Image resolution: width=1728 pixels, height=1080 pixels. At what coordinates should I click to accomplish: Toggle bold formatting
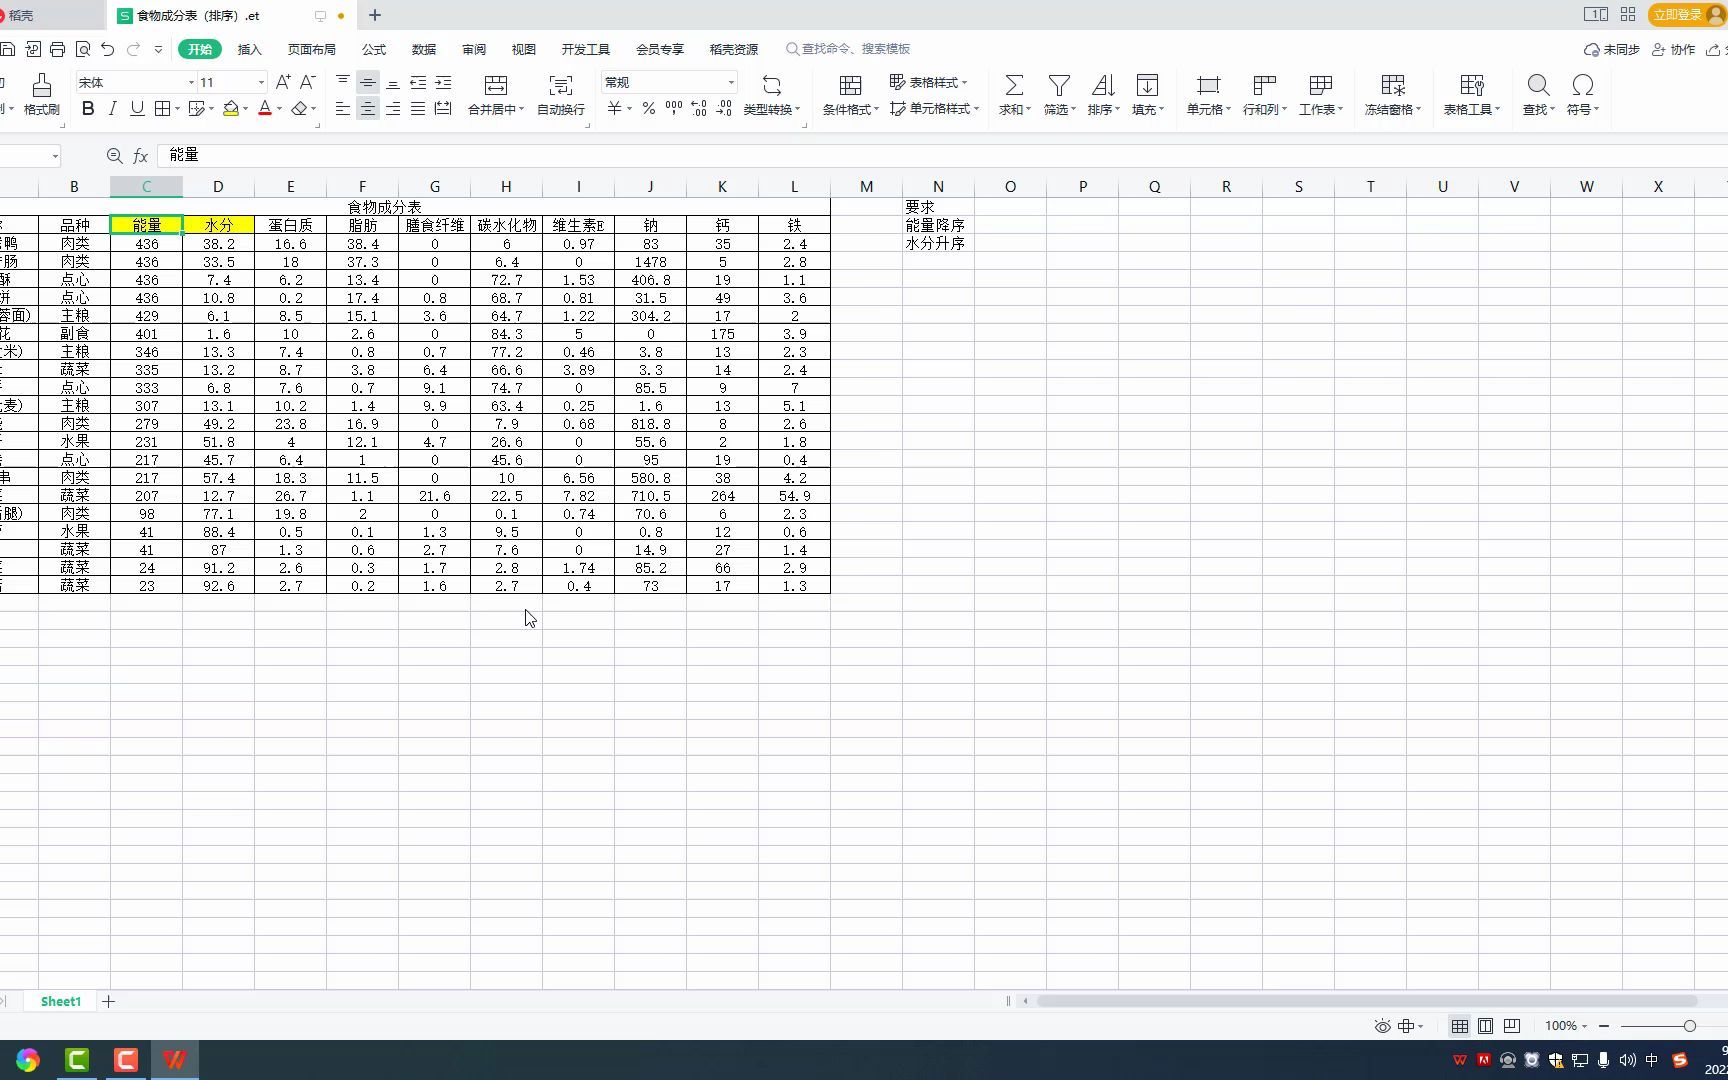pos(88,109)
